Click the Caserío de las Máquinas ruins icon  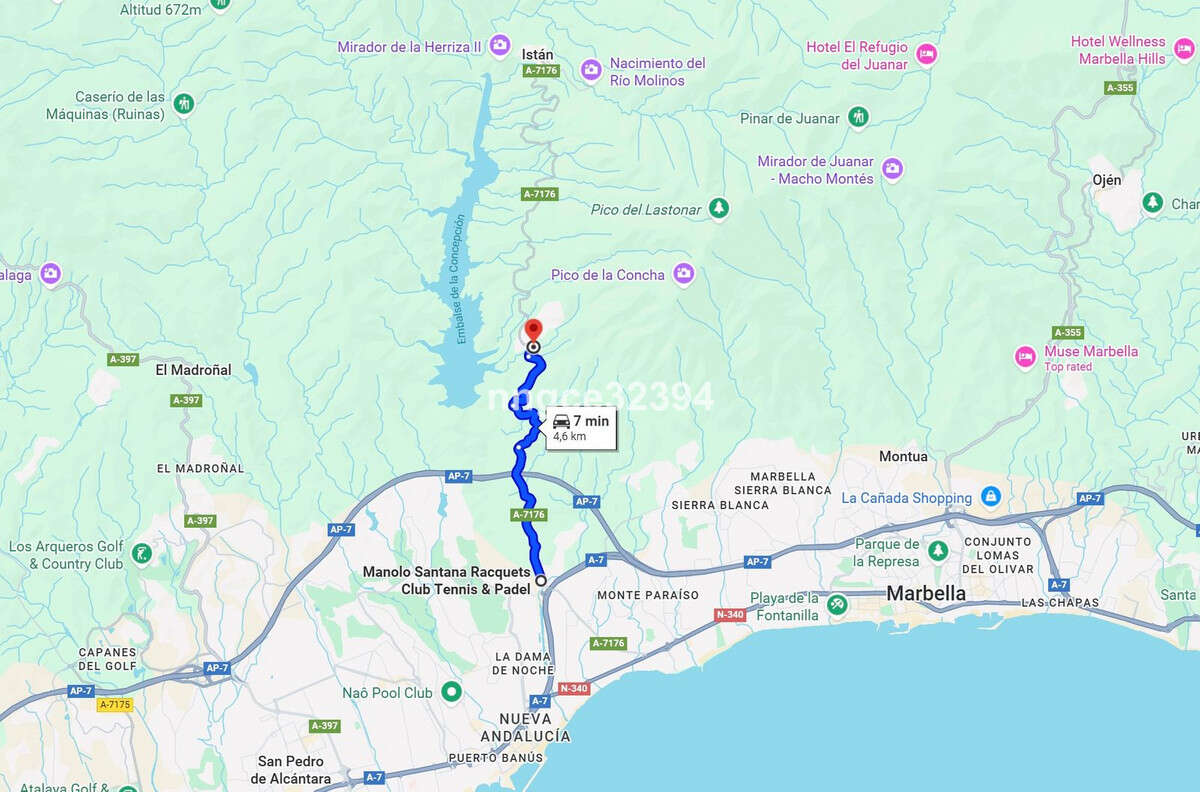point(183,103)
